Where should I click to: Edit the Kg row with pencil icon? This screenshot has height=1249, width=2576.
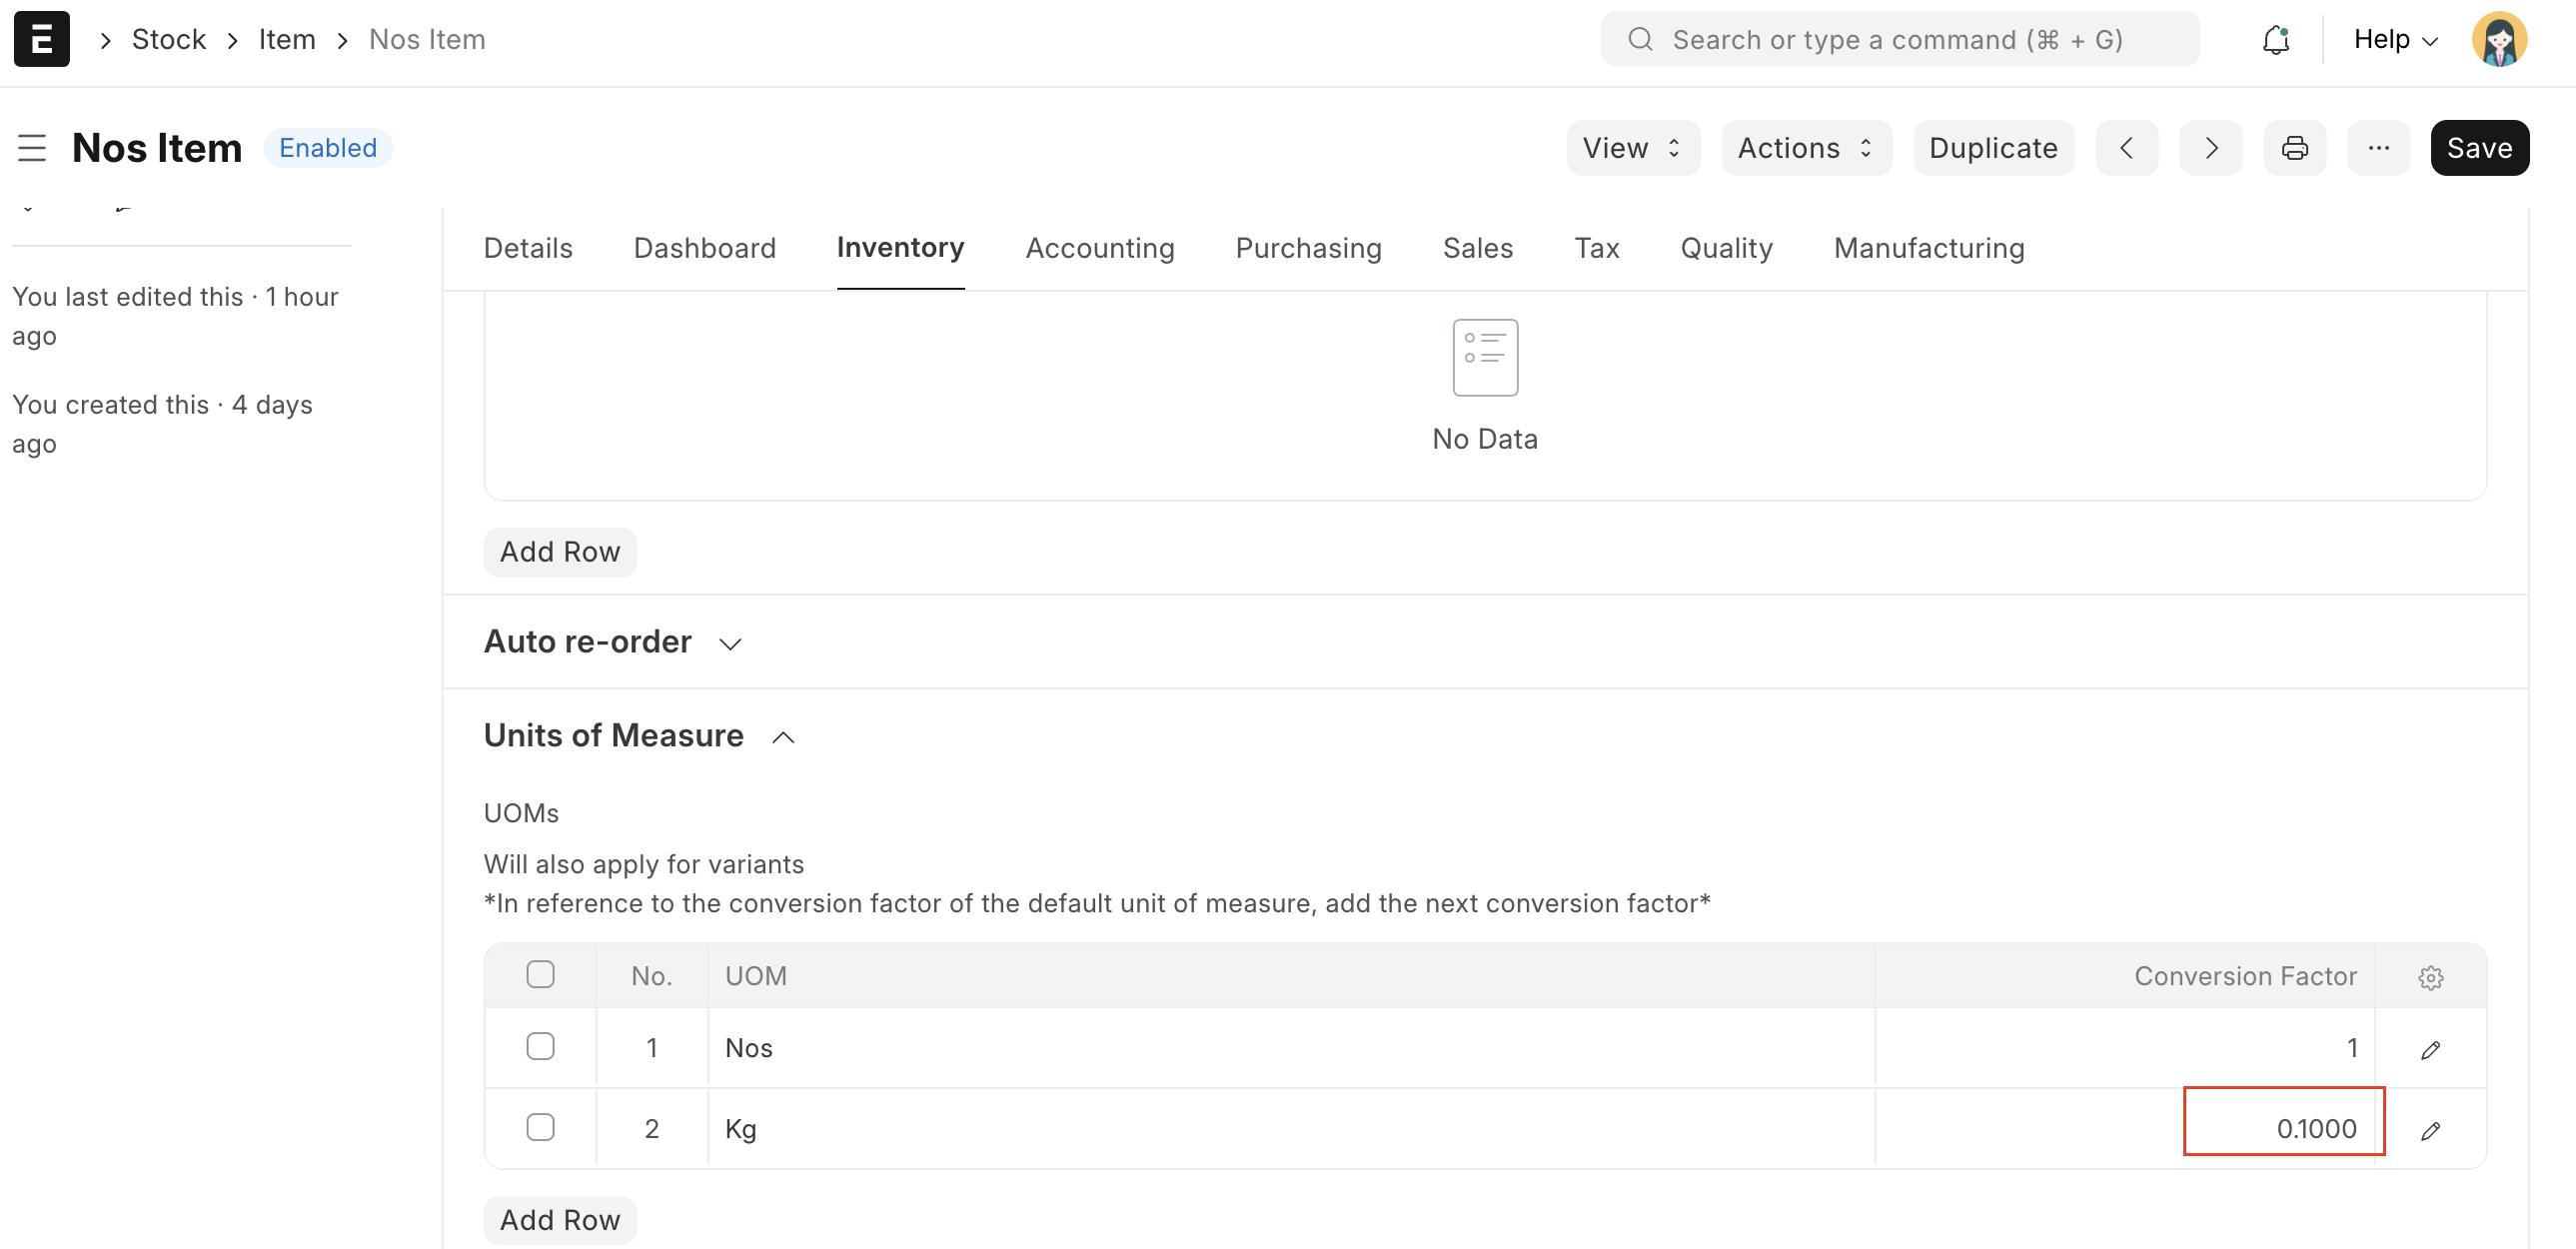point(2430,1130)
